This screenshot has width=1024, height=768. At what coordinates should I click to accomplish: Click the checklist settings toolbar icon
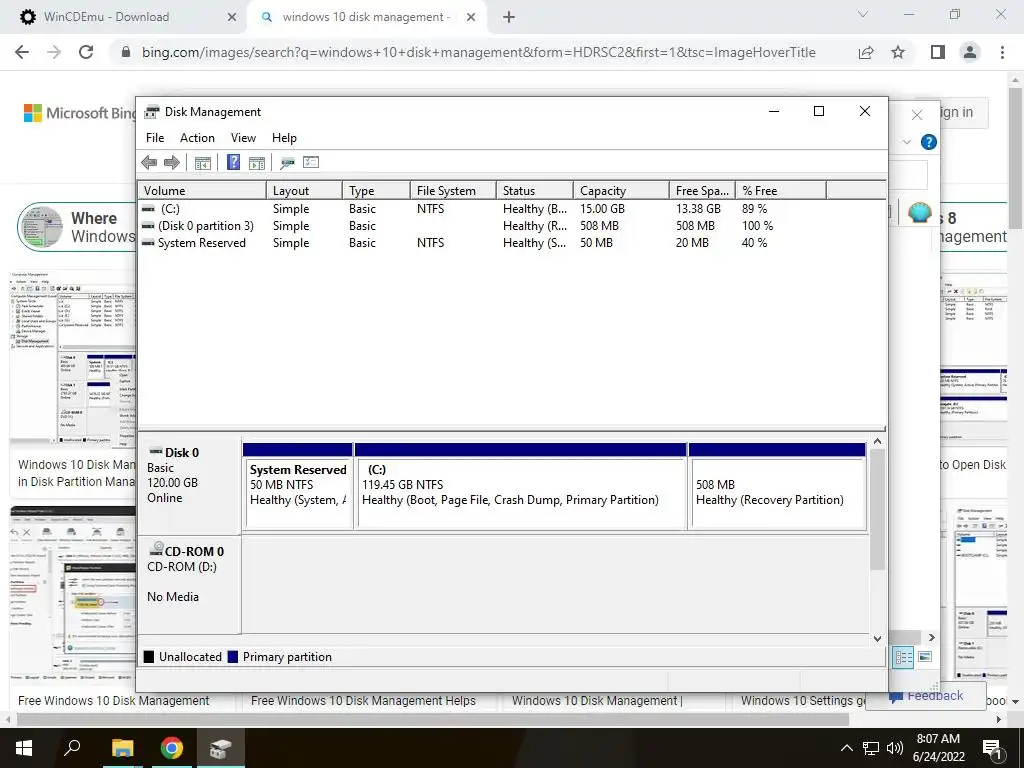pyautogui.click(x=311, y=162)
